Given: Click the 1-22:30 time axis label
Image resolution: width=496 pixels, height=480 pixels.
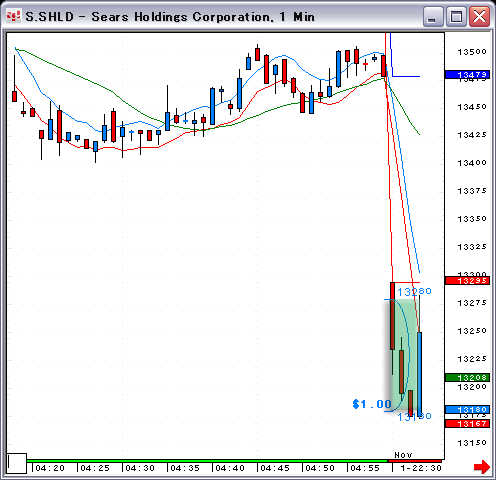Looking at the screenshot, I should click(x=421, y=468).
